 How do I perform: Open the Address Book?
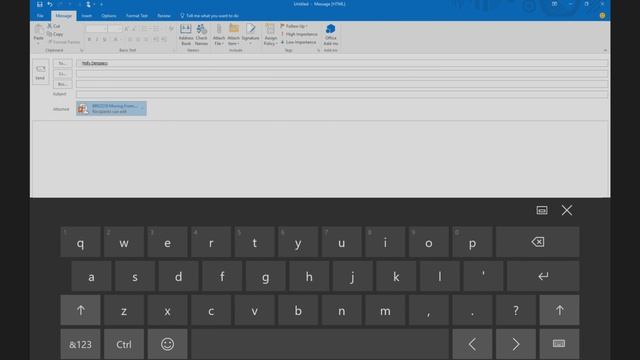(x=186, y=35)
